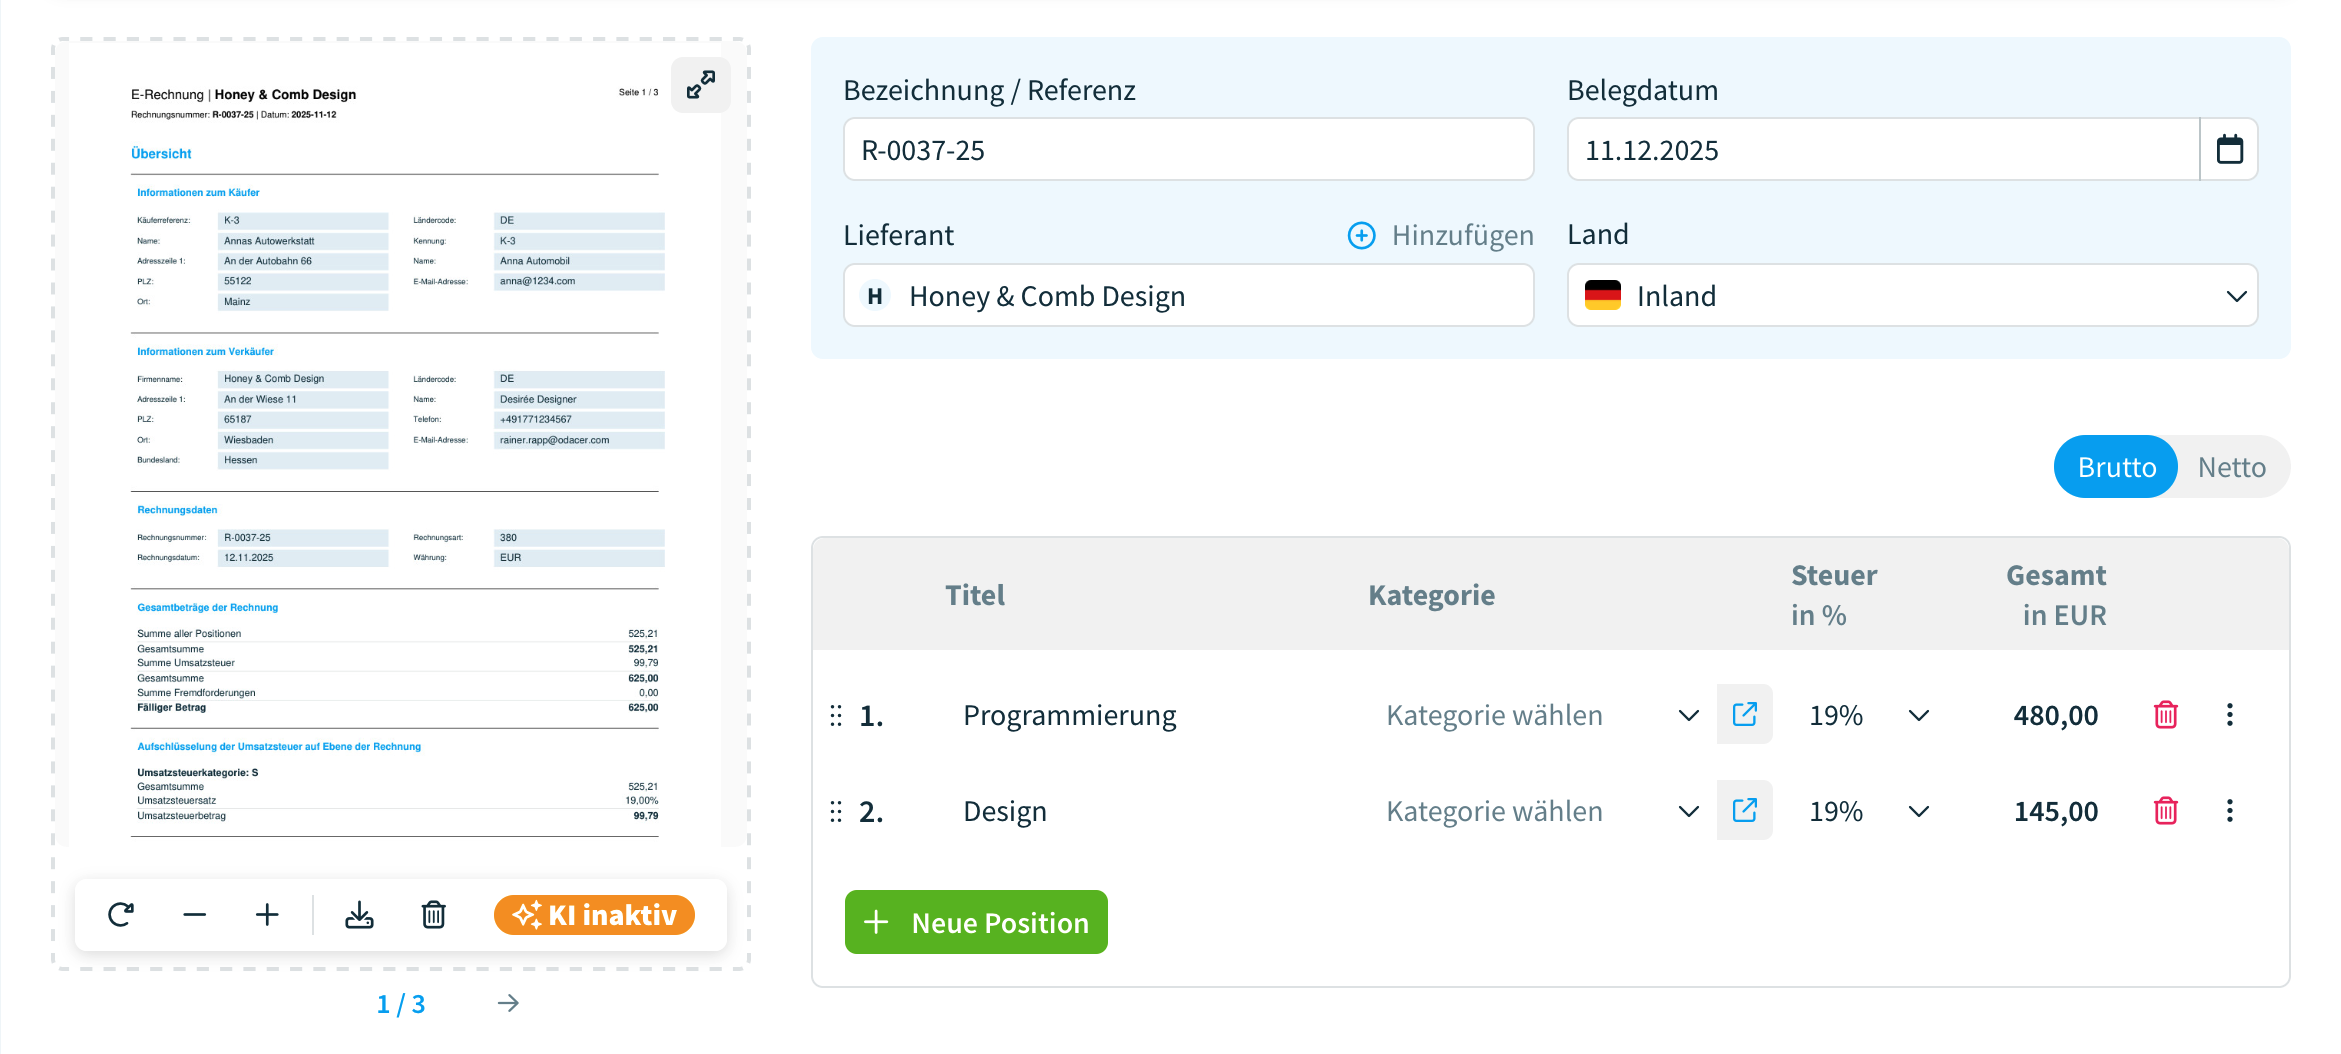The height and width of the screenshot is (1054, 2341).
Task: Open the options menu for position Programmierung
Action: coord(2230,714)
